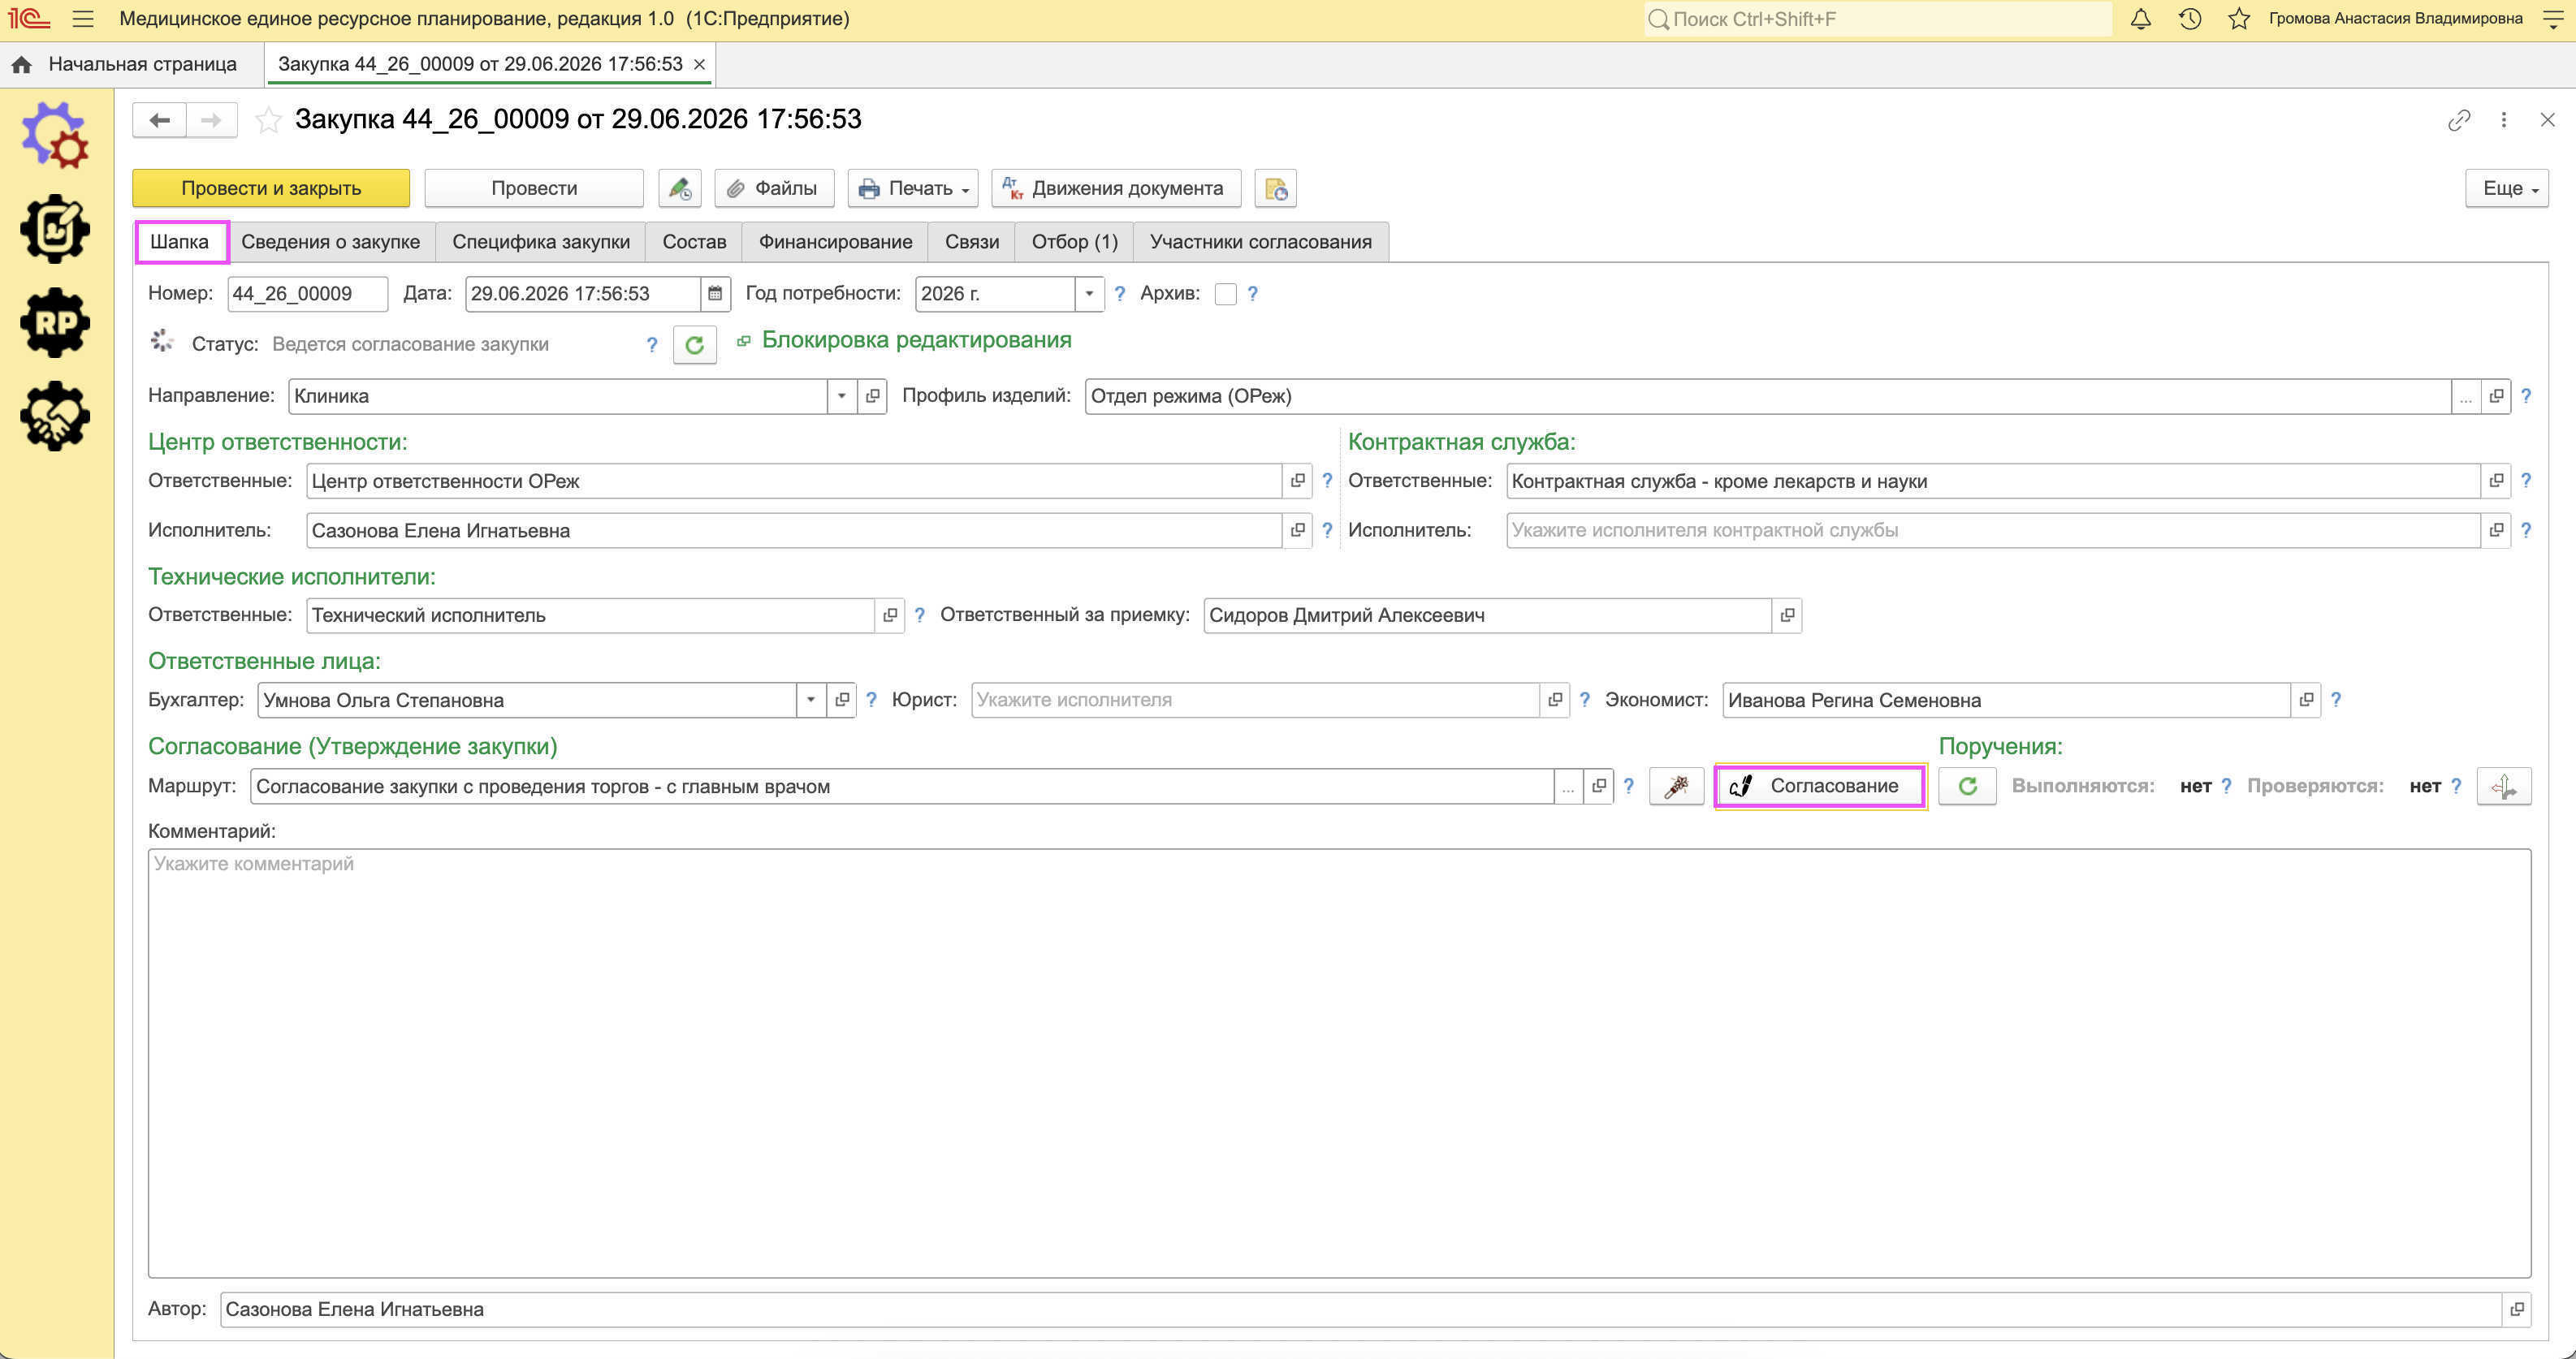This screenshot has width=2576, height=1359.
Task: Open the history clock icon
Action: click(2190, 19)
